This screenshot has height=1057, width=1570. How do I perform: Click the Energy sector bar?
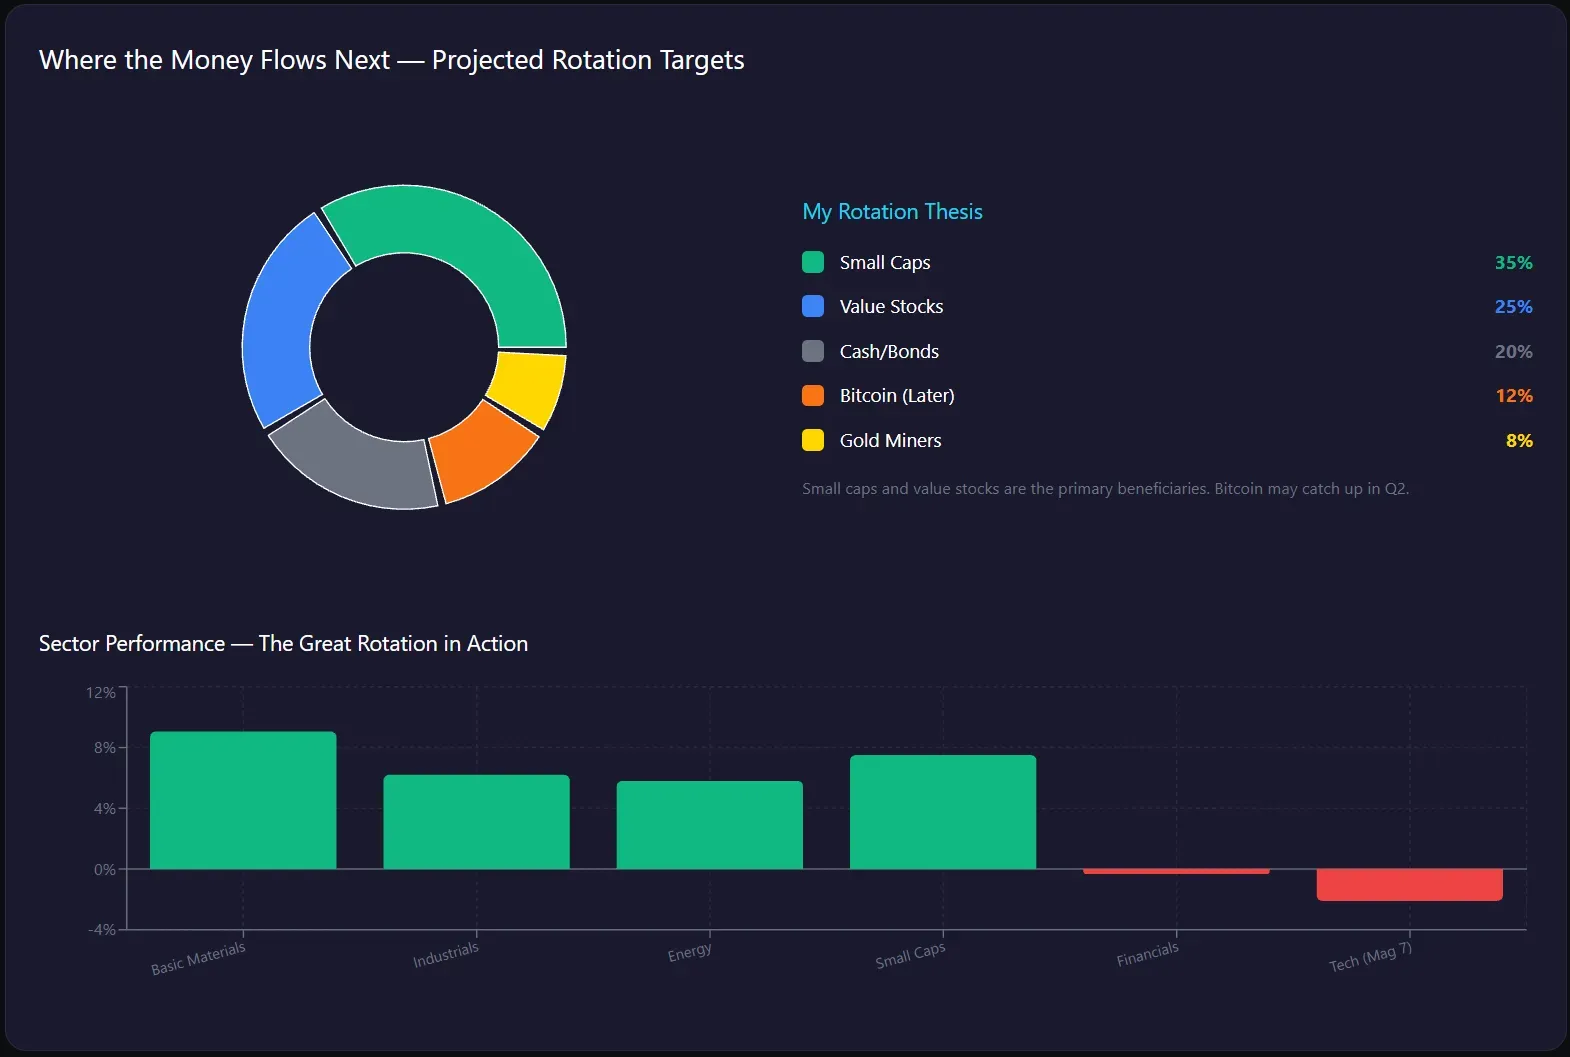click(709, 825)
